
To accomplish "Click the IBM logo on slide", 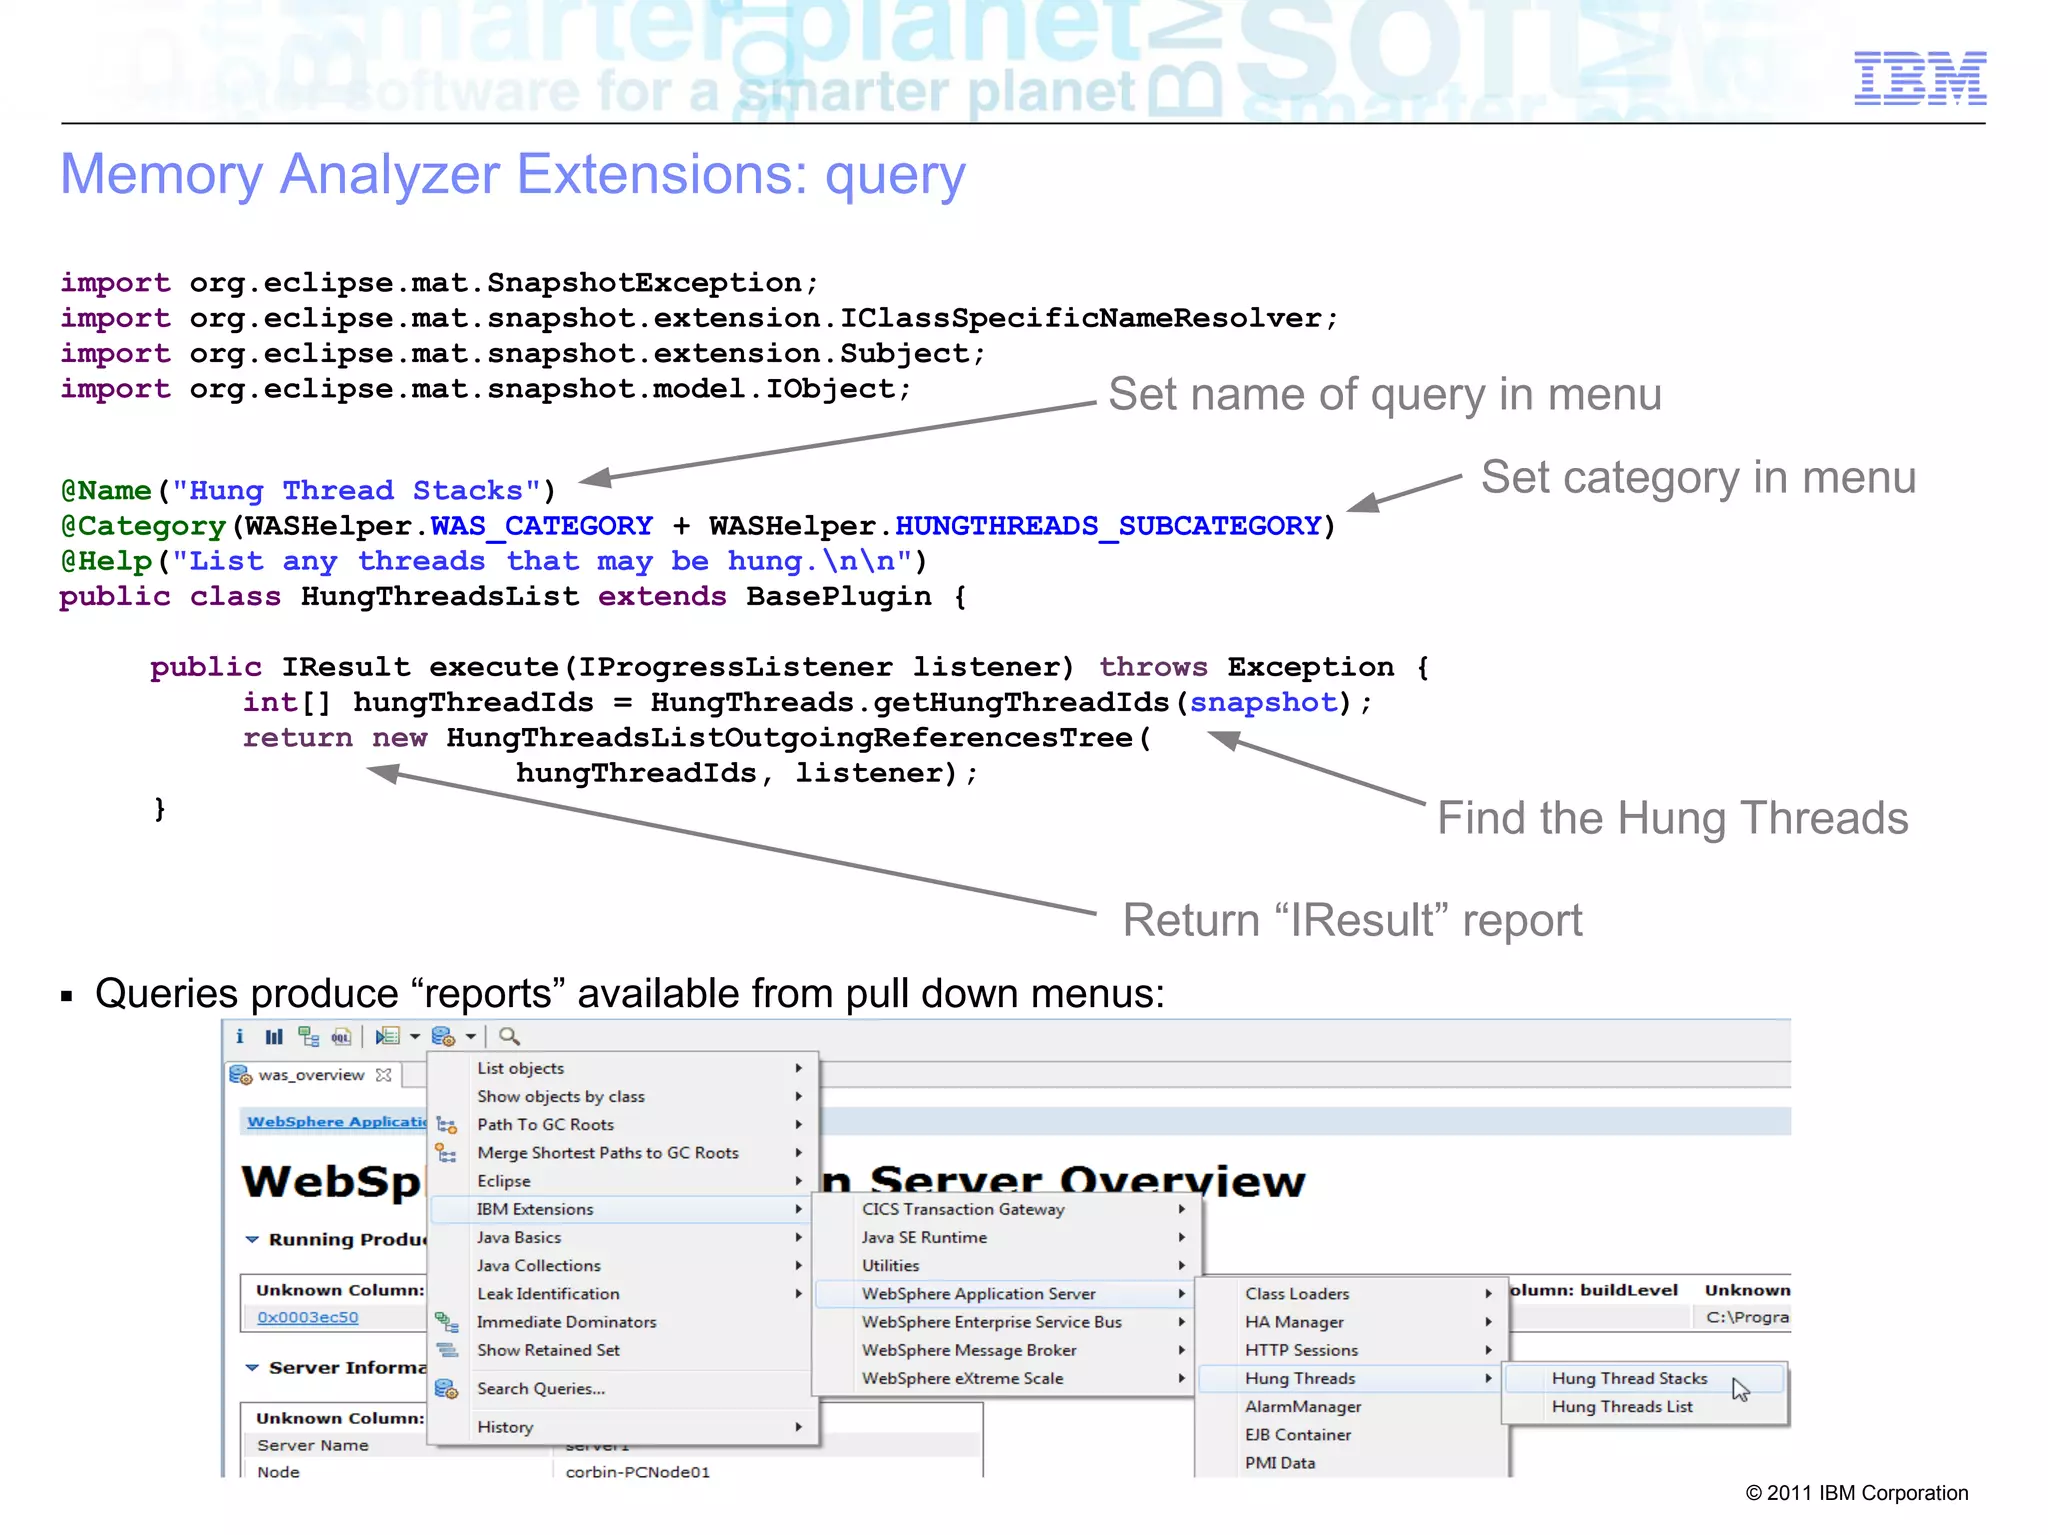I will [1920, 77].
